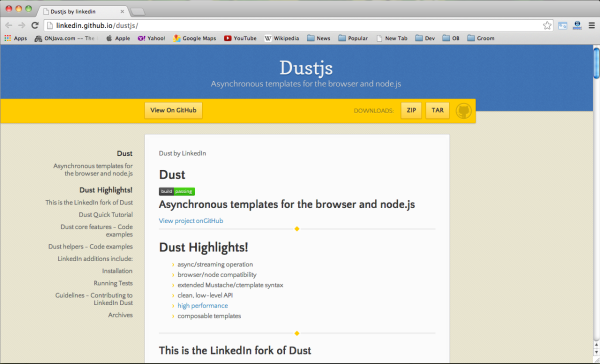Jump to Installation section in sidebar
Screen dimensions: 600x364
(x=117, y=271)
